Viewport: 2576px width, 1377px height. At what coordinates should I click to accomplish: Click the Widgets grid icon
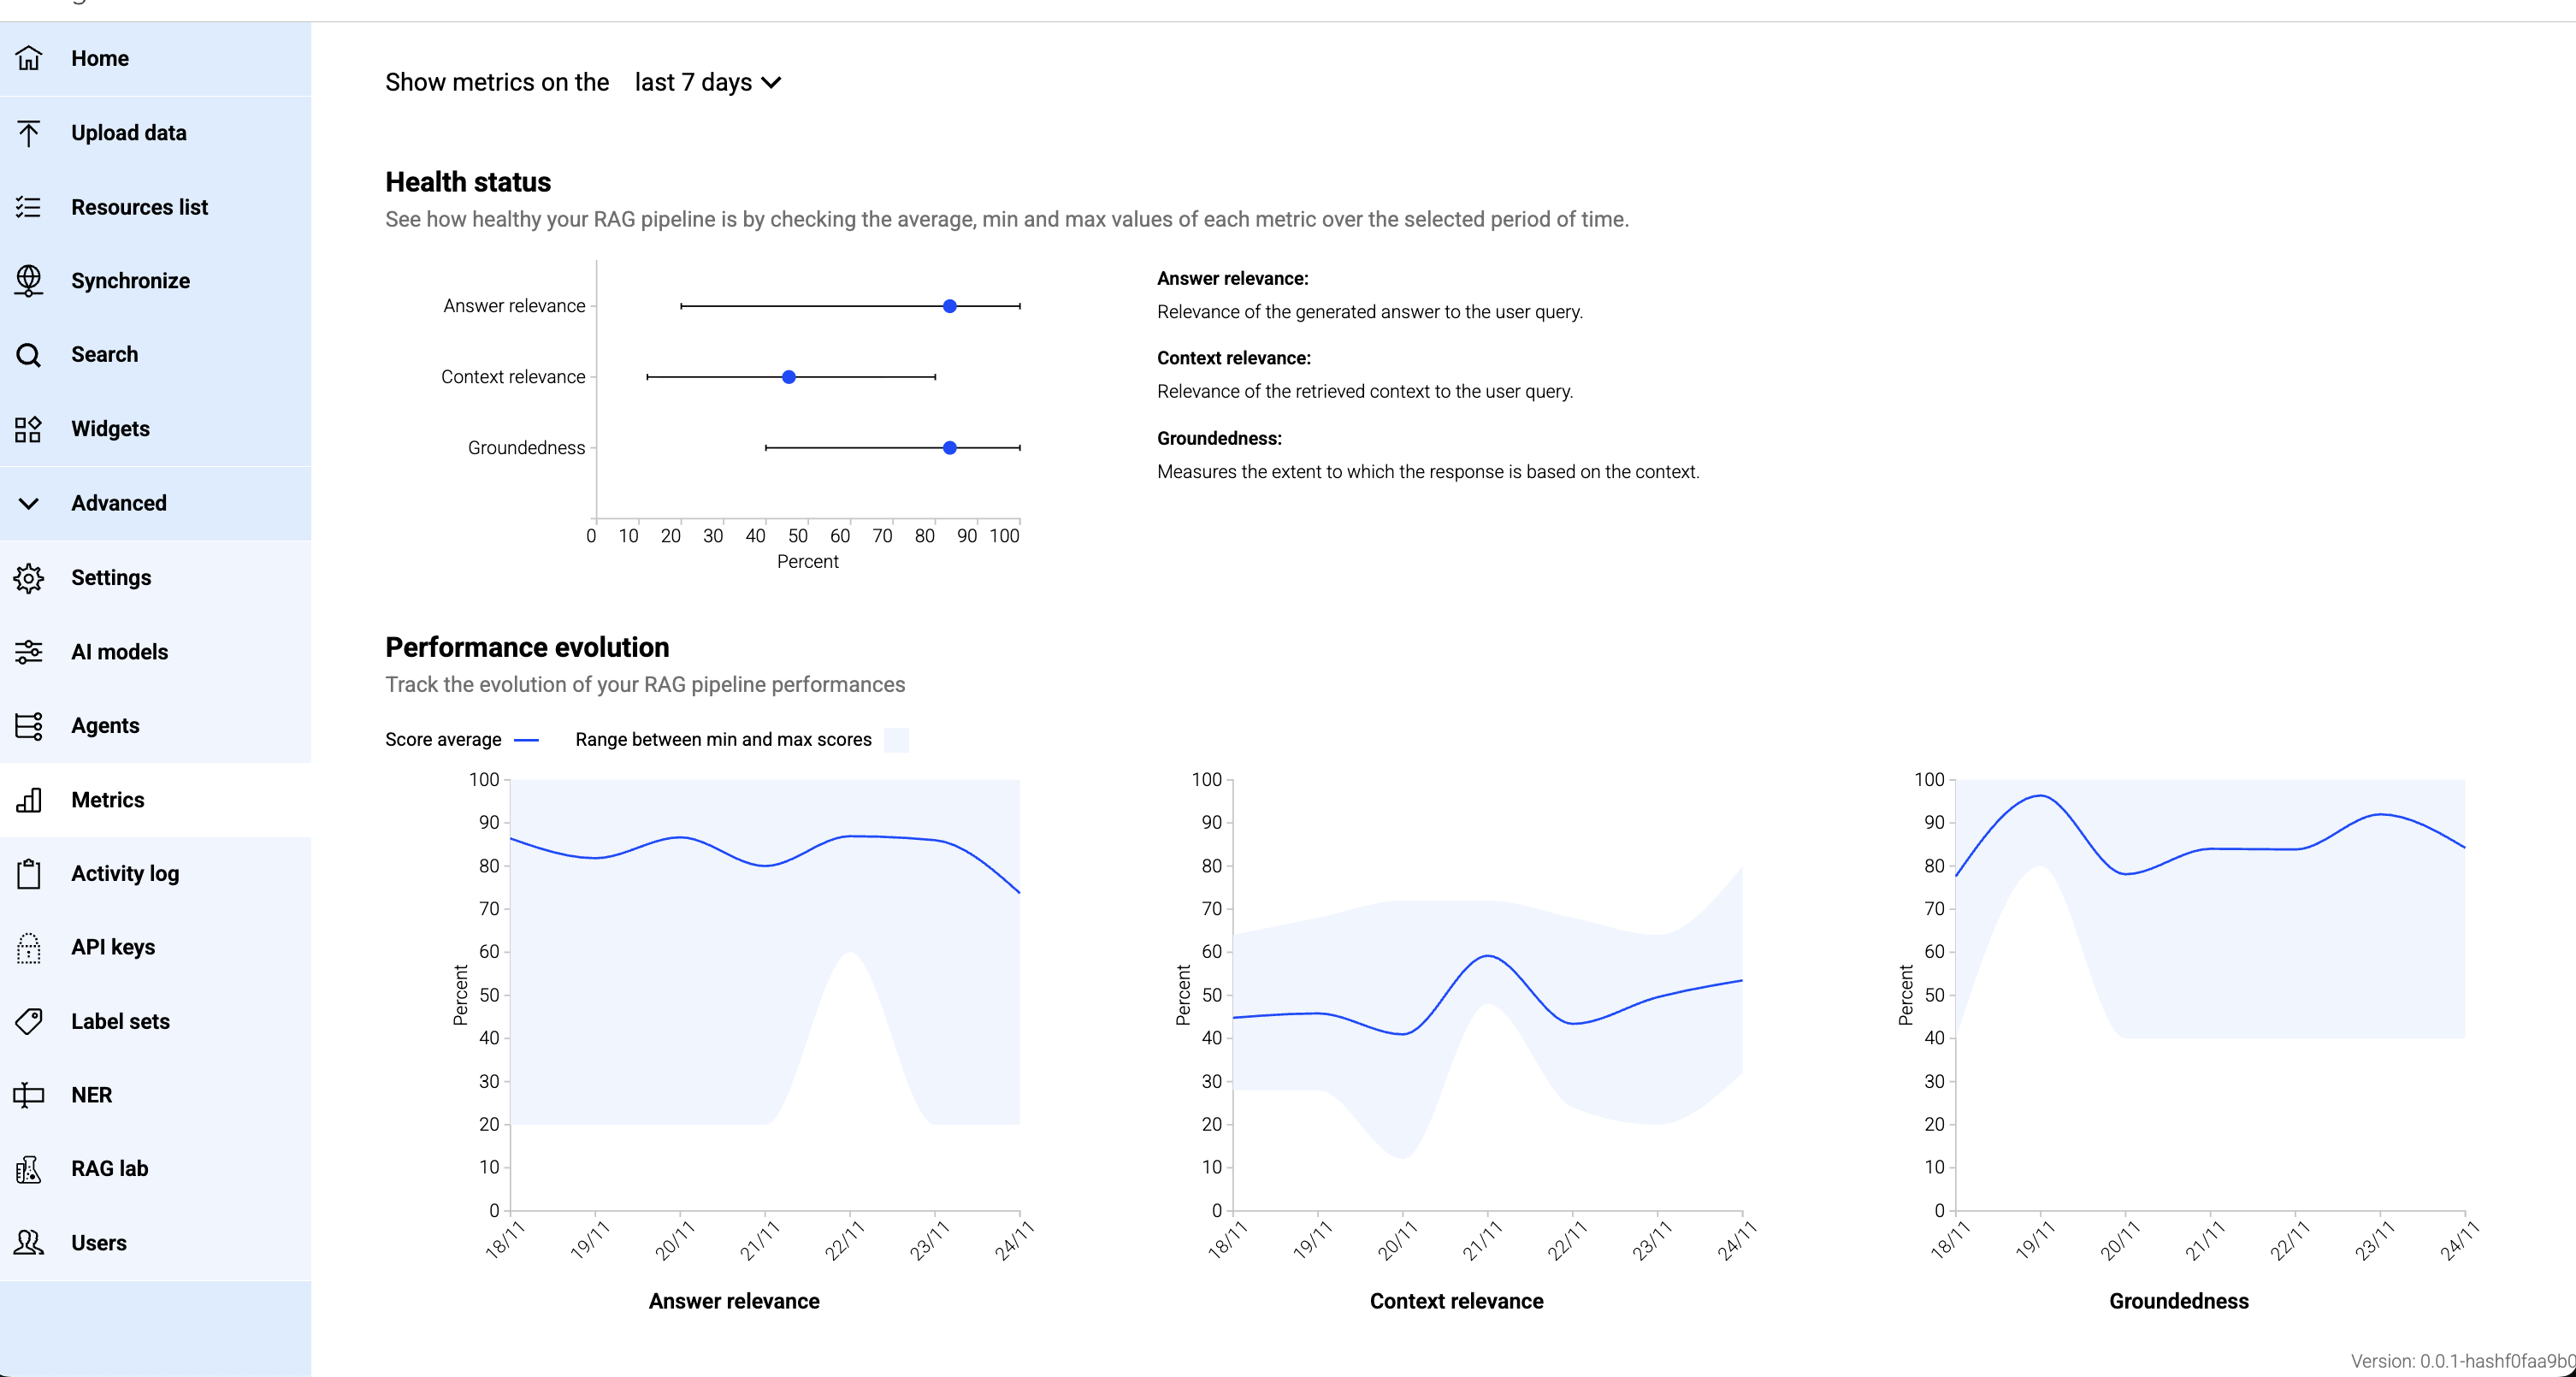click(x=29, y=429)
